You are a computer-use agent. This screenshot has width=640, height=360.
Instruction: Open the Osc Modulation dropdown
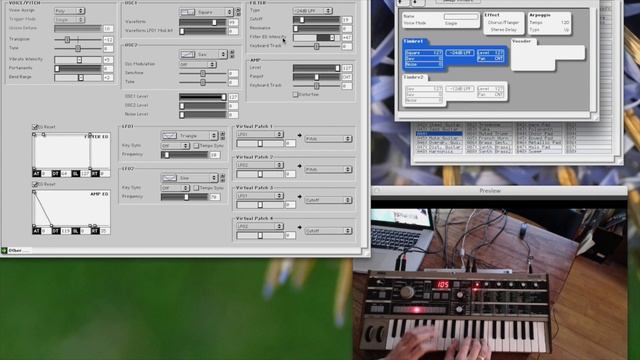pyautogui.click(x=198, y=64)
